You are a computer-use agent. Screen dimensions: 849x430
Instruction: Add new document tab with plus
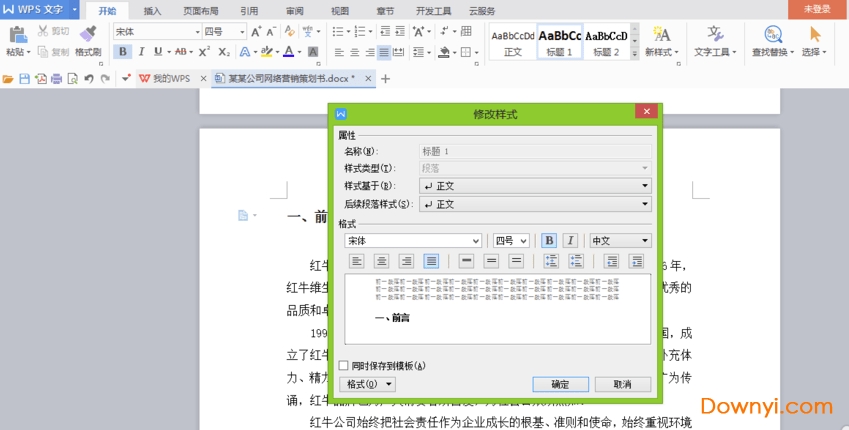[x=386, y=79]
